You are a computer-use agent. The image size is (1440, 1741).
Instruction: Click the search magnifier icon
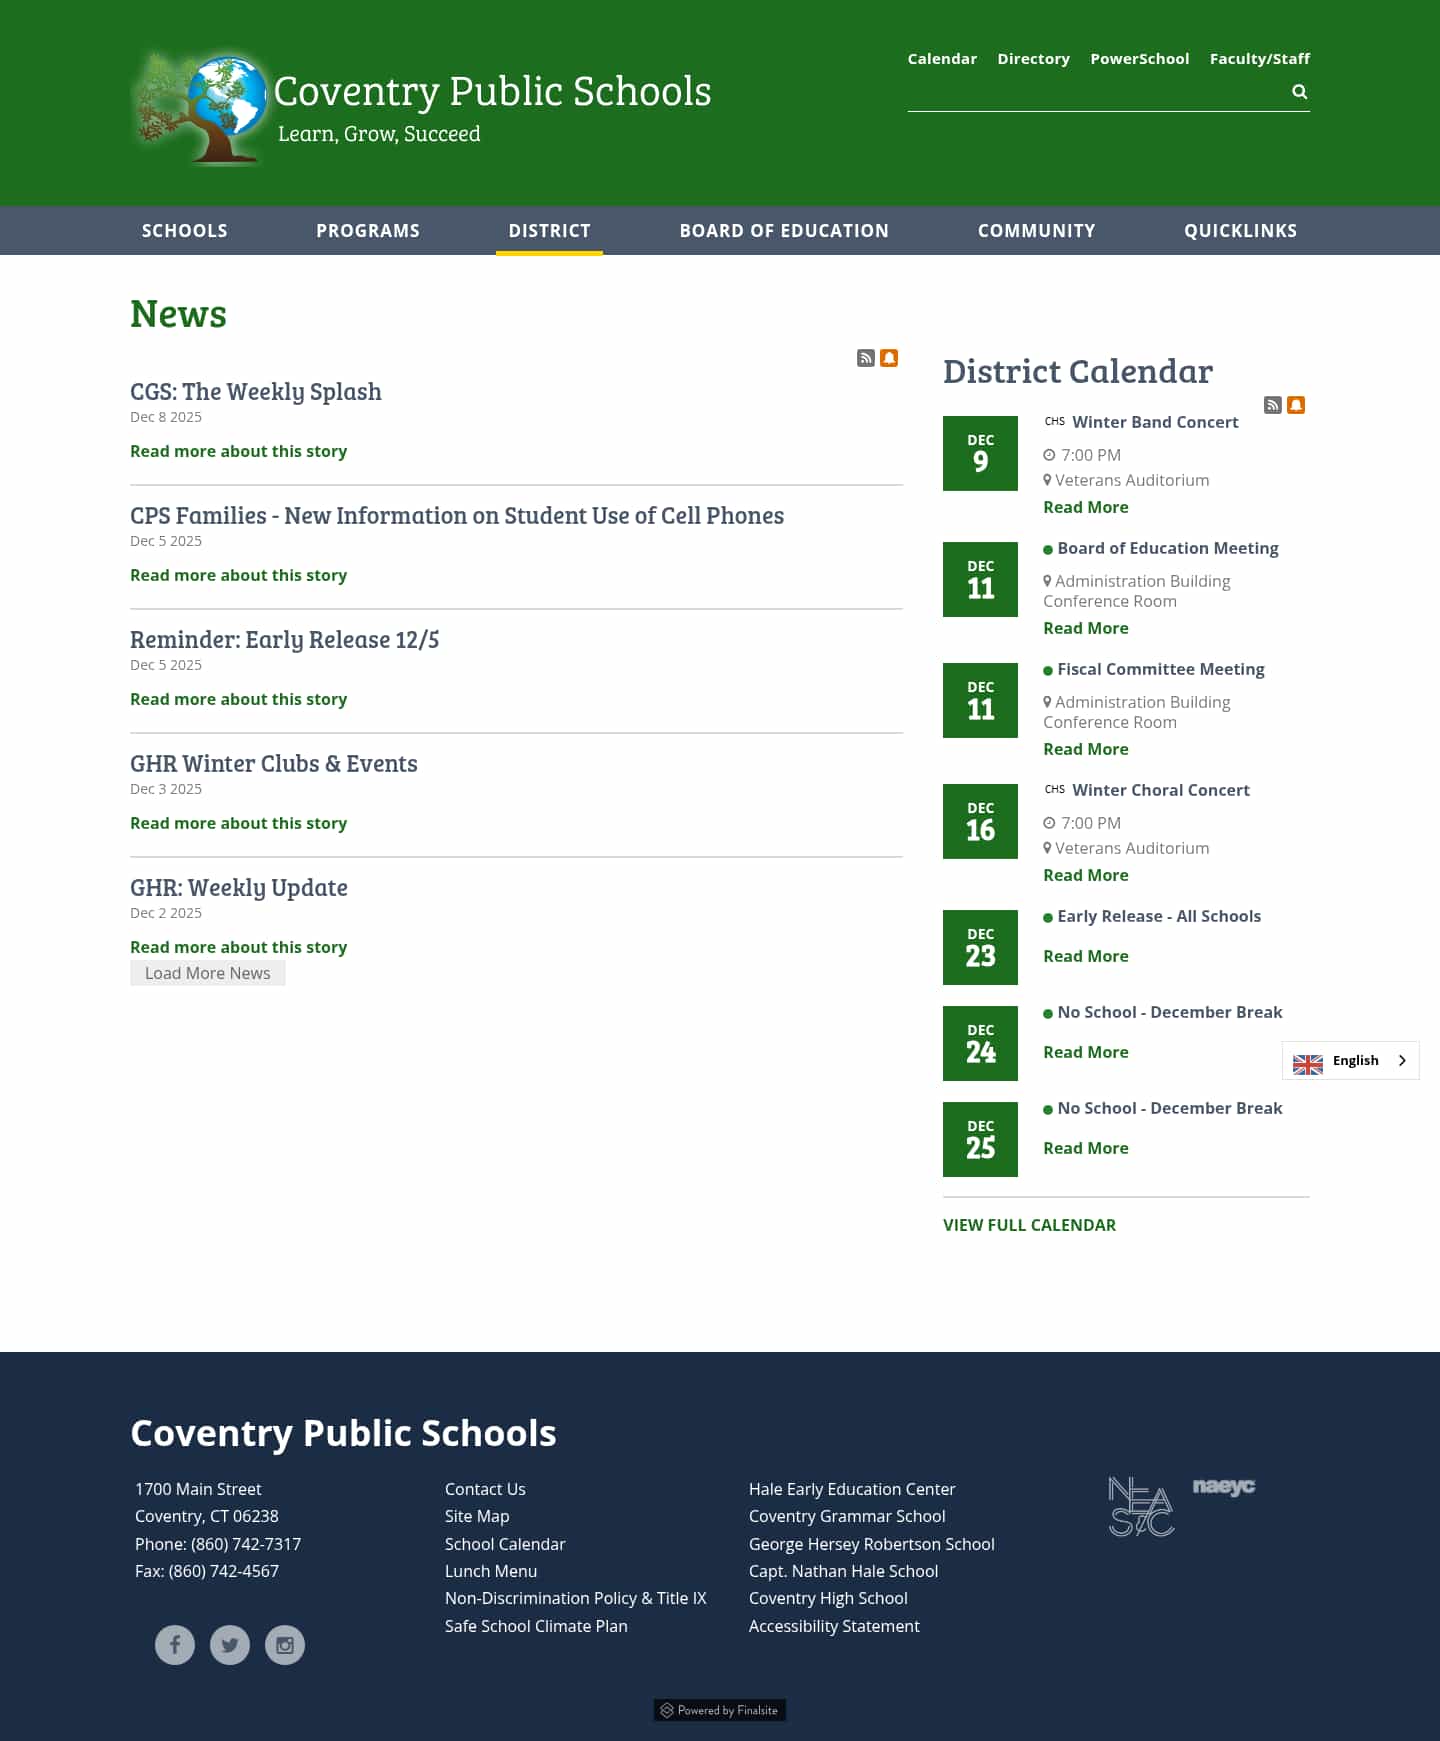[1299, 92]
